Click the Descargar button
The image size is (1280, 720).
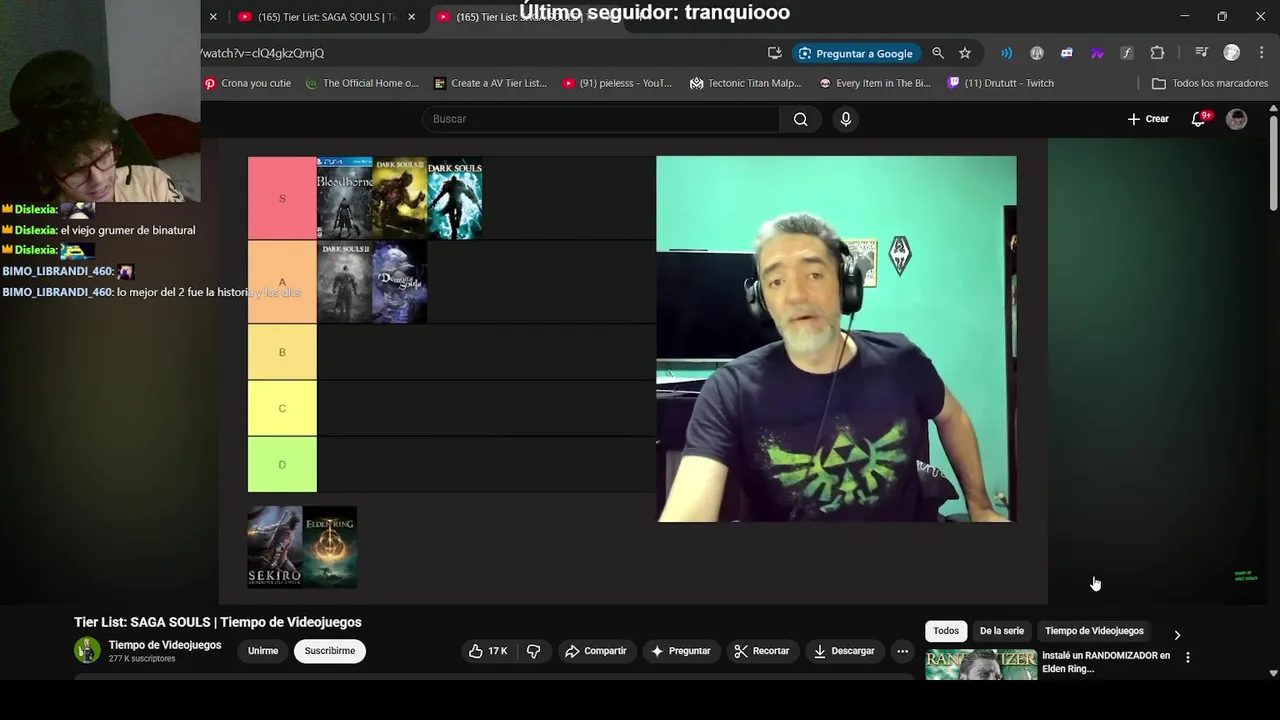click(x=844, y=651)
